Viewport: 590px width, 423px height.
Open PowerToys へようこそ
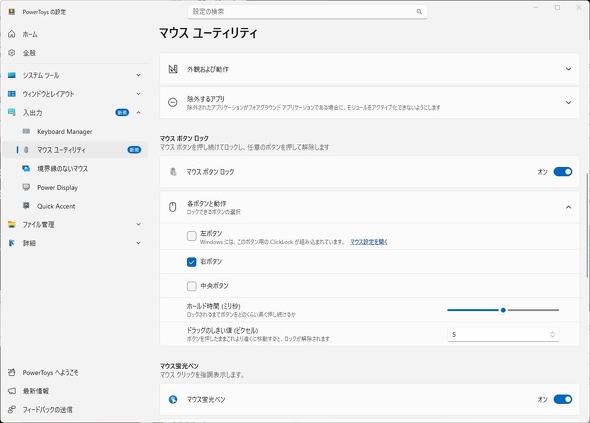point(75,372)
